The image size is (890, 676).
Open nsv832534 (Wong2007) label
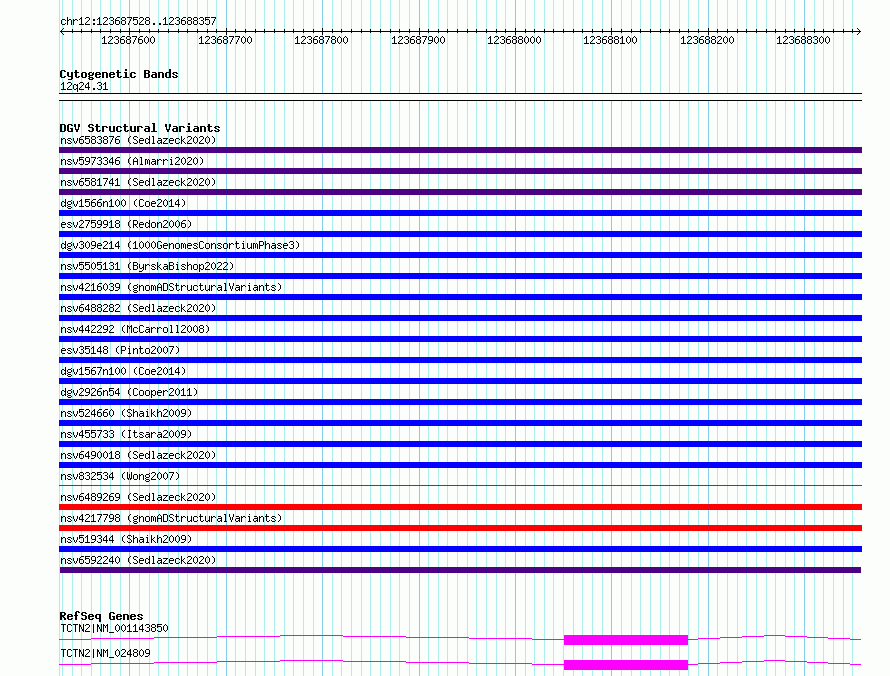tap(120, 476)
